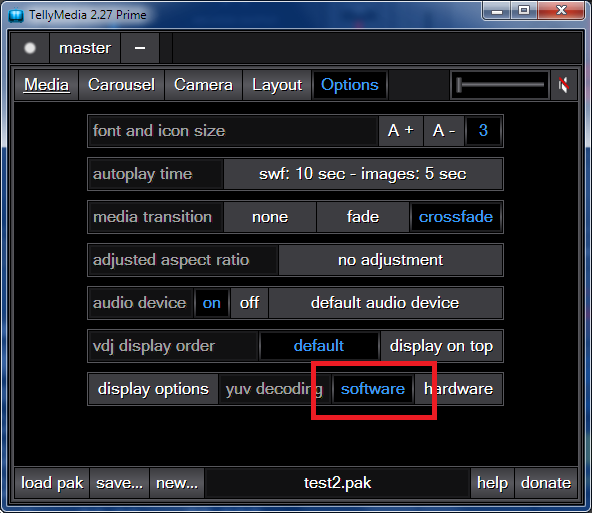Click the load pak button
The height and width of the screenshot is (513, 592).
[52, 483]
